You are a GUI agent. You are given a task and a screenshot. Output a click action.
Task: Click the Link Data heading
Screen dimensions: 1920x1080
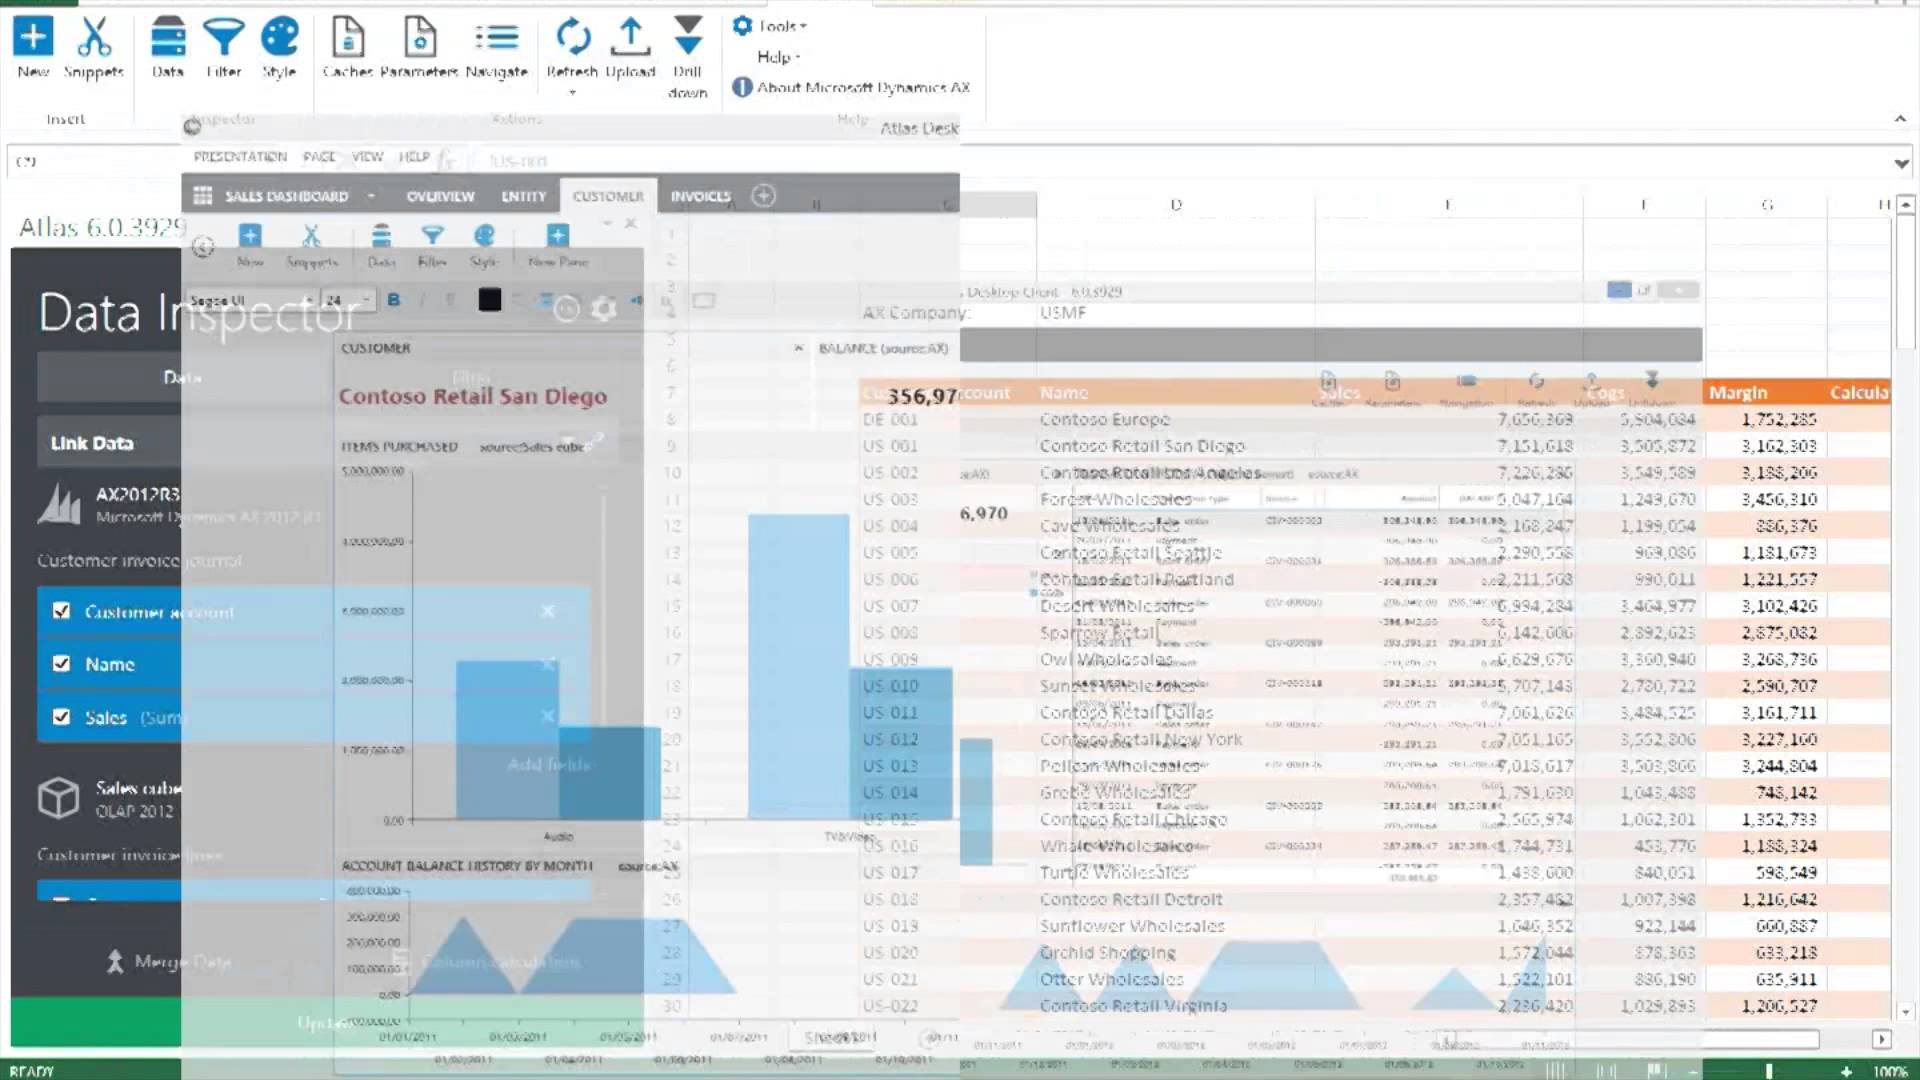coord(92,443)
